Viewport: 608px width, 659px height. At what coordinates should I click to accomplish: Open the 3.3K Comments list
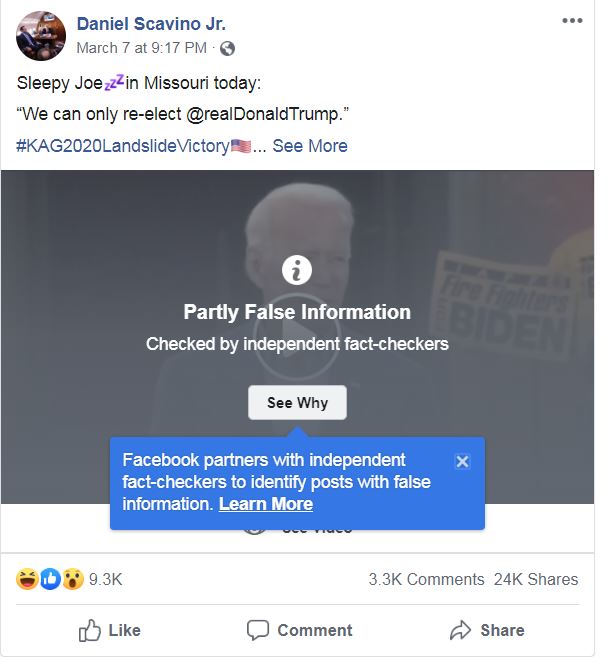pos(426,579)
